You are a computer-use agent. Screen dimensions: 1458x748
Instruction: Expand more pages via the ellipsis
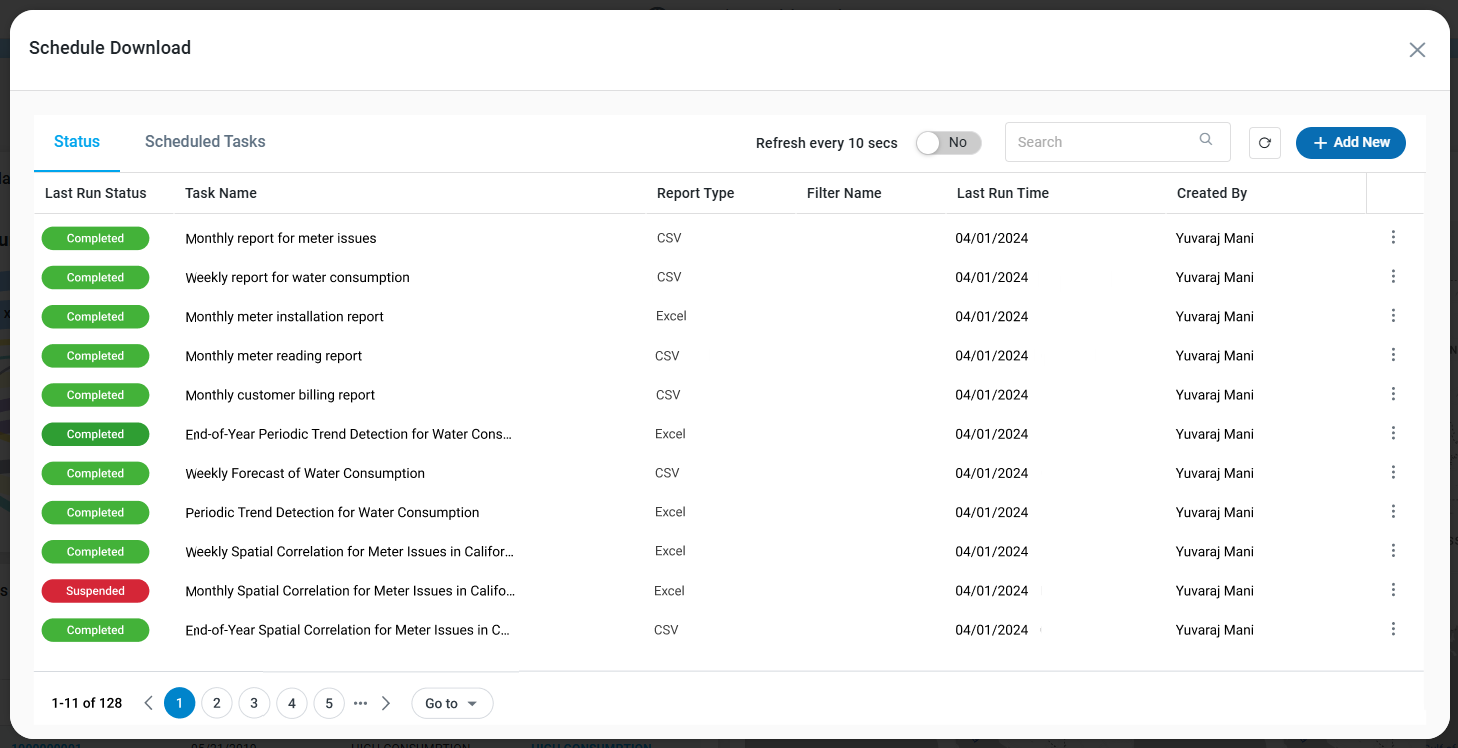coord(360,703)
